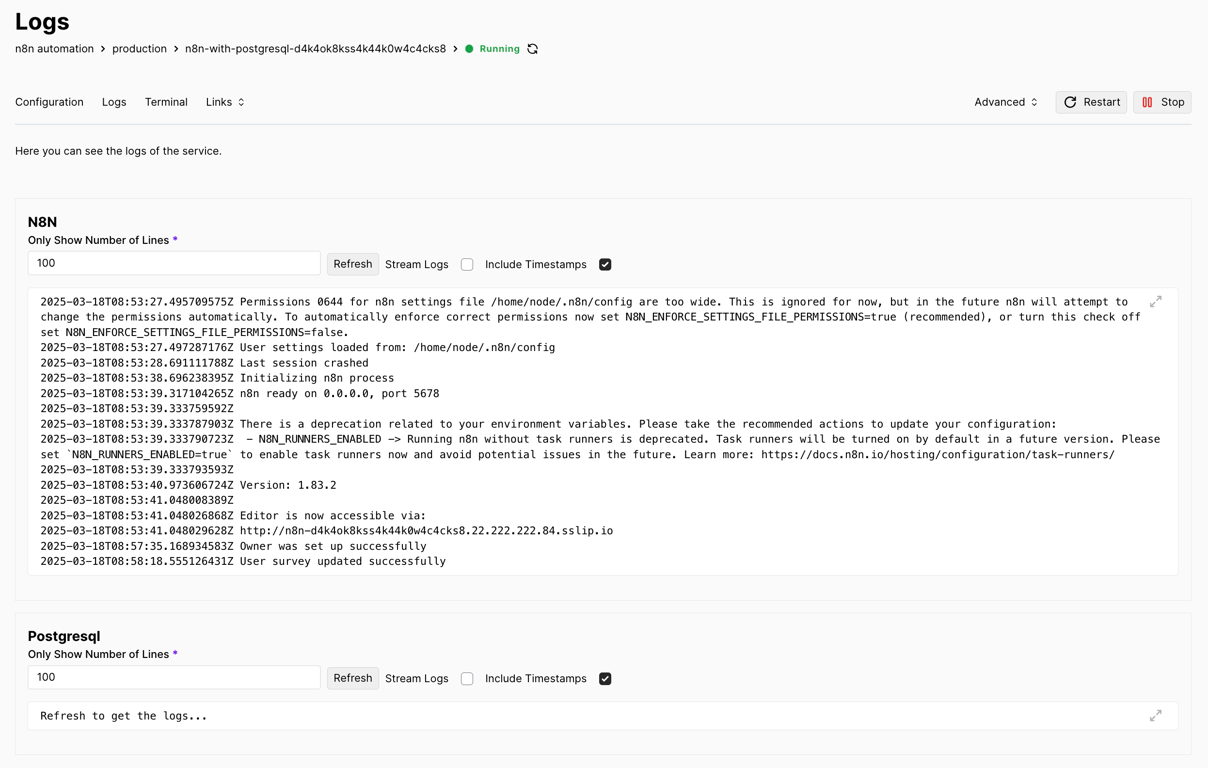Click the refresh icon next to Running status
This screenshot has height=768, width=1208.
pyautogui.click(x=534, y=48)
